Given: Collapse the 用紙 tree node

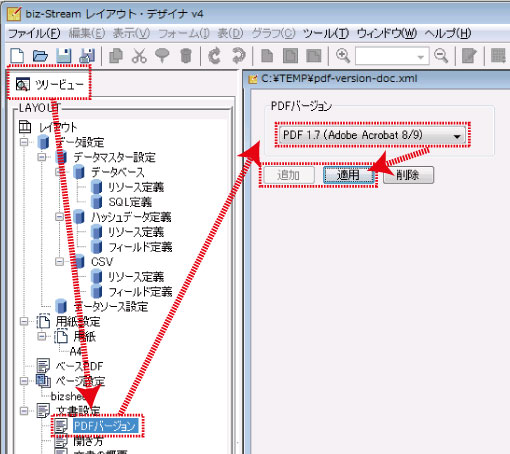Looking at the screenshot, I should tap(42, 336).
